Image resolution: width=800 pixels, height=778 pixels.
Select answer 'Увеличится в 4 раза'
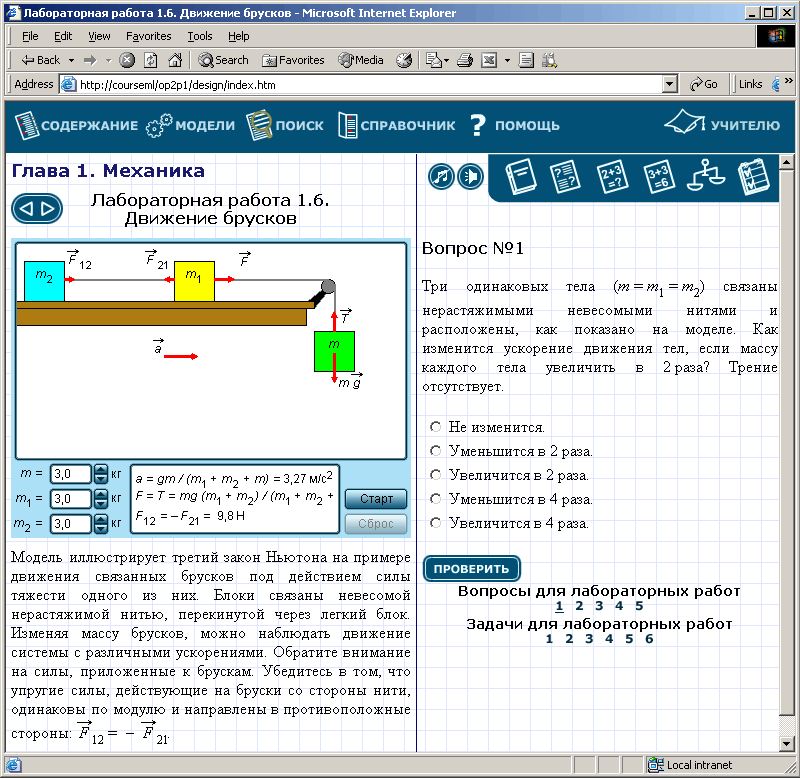(436, 522)
